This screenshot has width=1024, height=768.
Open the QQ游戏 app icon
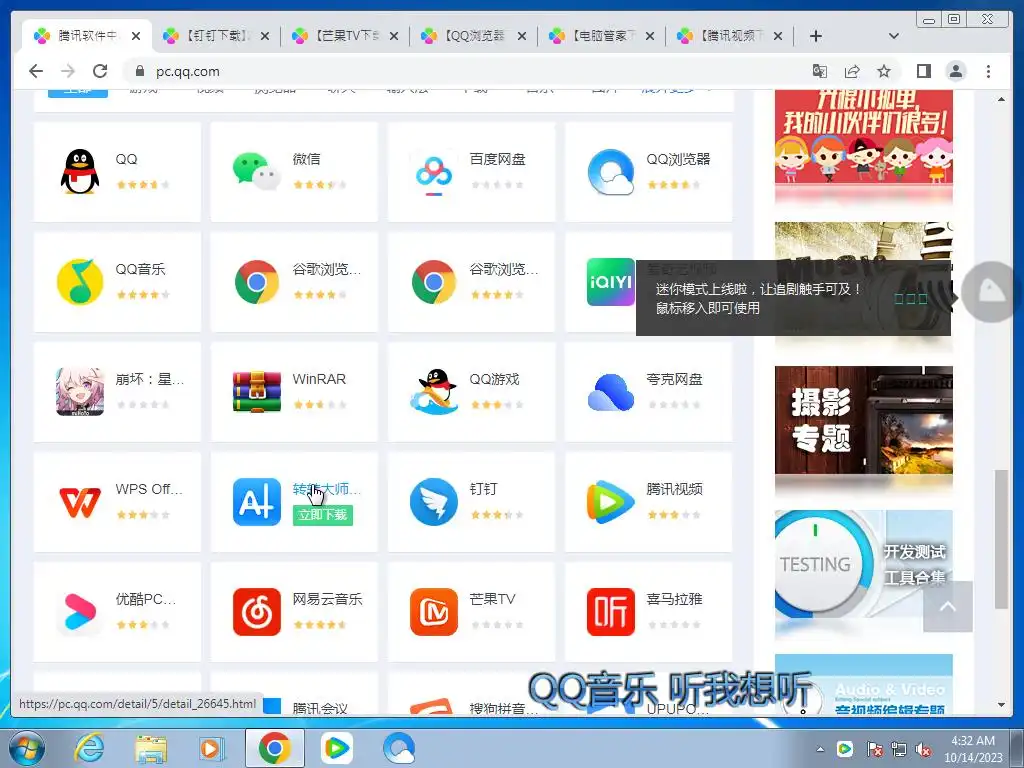tap(434, 391)
